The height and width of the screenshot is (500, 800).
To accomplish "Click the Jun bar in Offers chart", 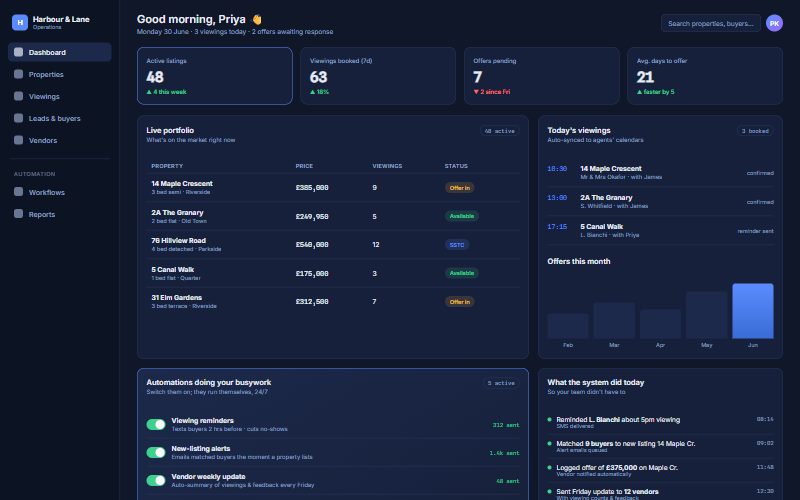I will (x=753, y=311).
